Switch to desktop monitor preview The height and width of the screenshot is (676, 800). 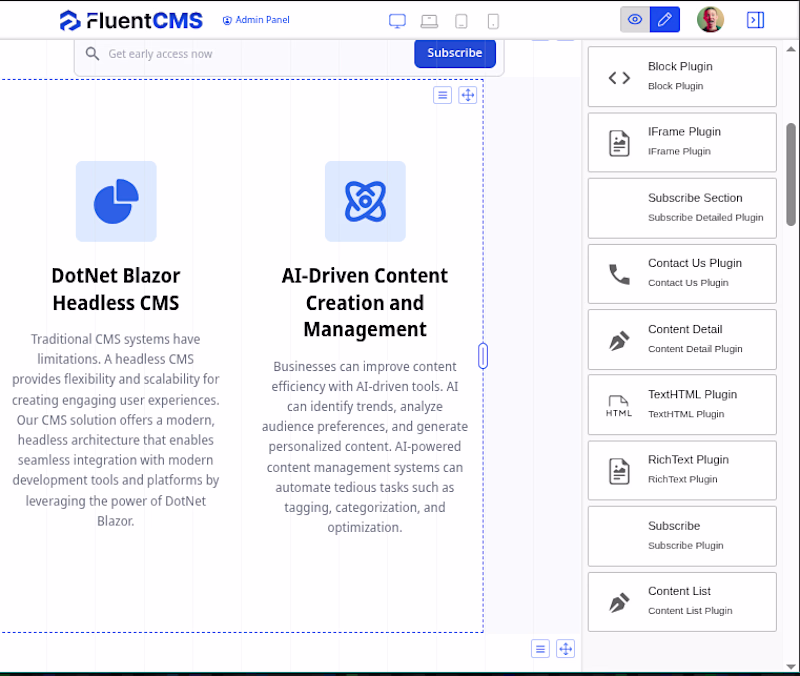point(397,21)
